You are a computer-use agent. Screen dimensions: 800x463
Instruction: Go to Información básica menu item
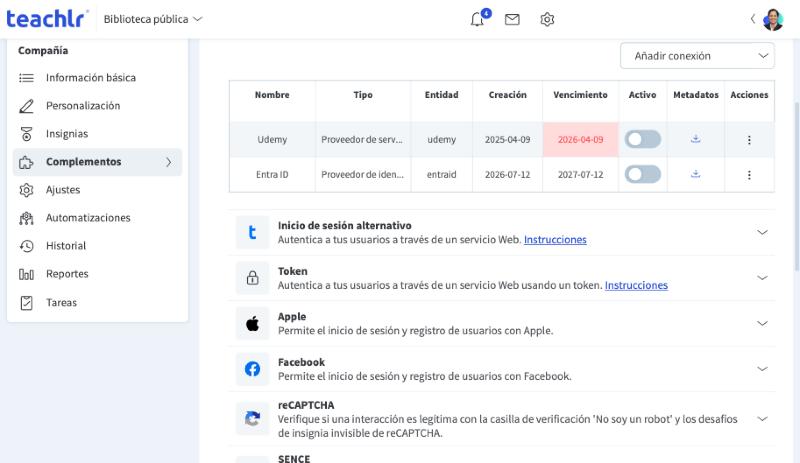point(97,78)
